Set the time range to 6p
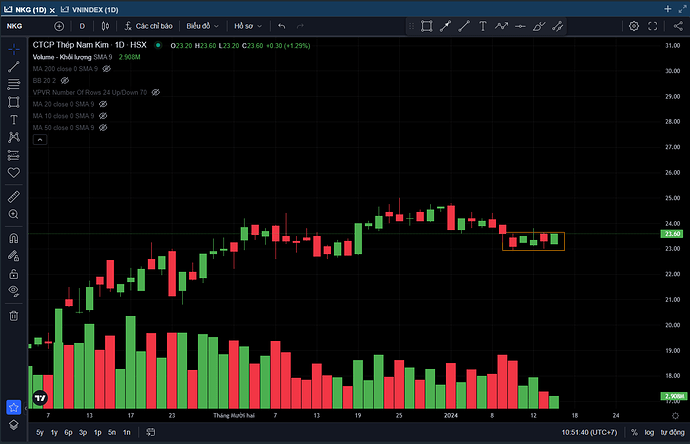Image resolution: width=690 pixels, height=444 pixels. tap(69, 433)
